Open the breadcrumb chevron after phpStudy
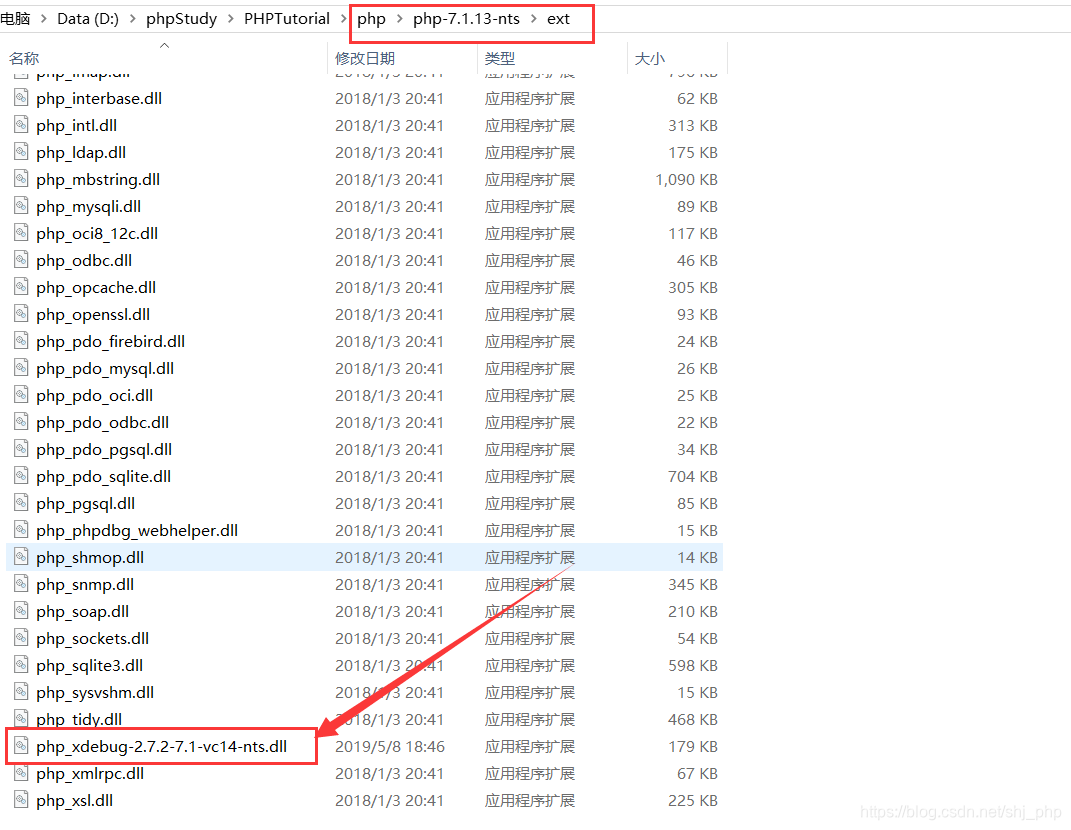Screen dimensions: 1071x830 point(228,18)
